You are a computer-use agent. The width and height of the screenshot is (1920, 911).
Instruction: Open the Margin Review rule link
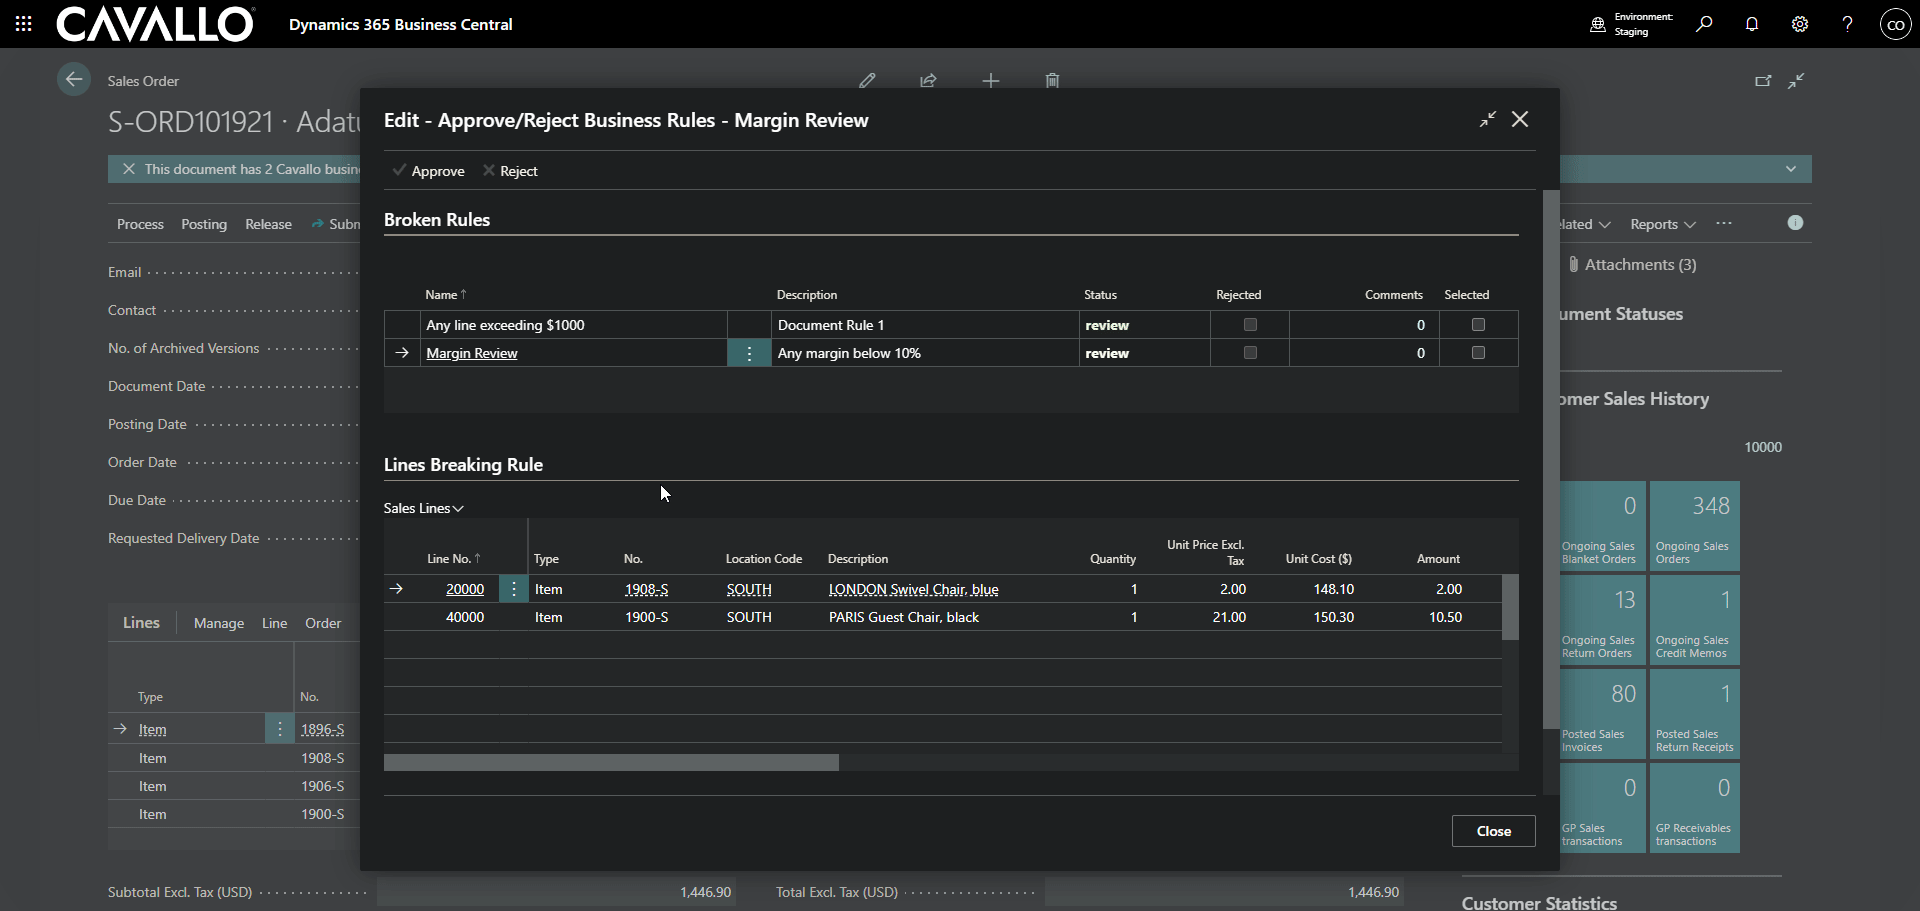pos(472,353)
